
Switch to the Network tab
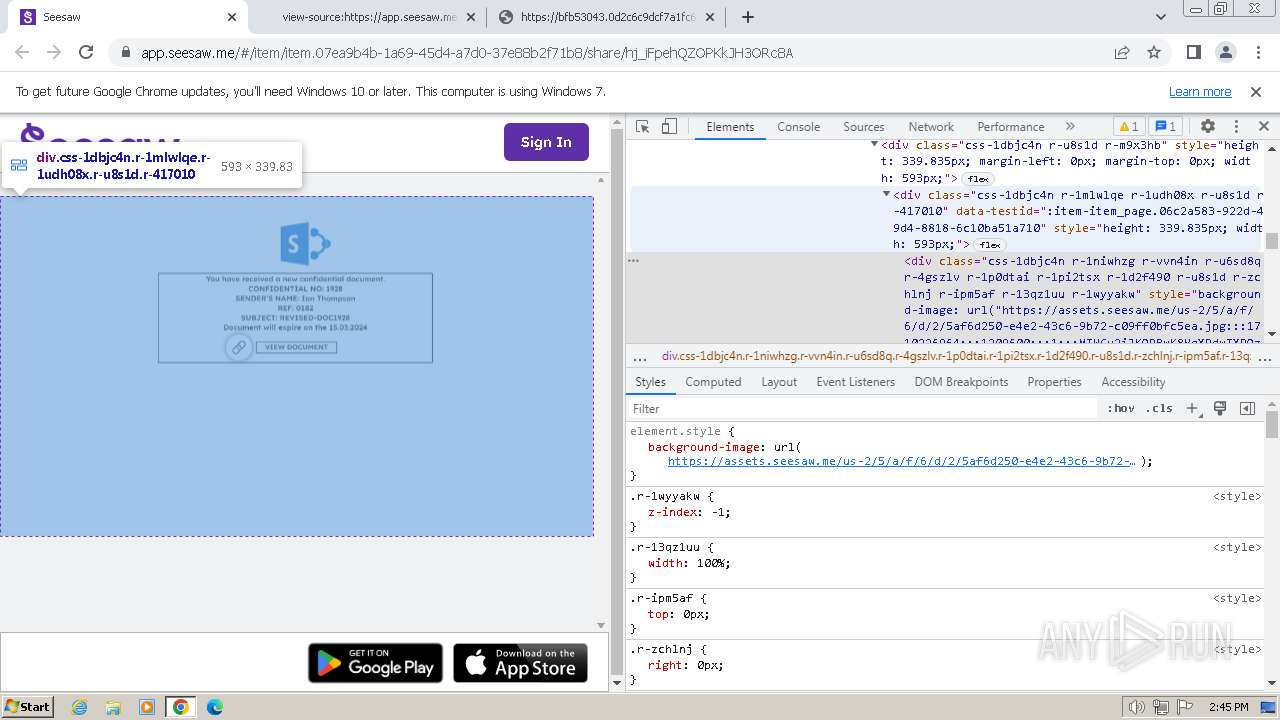tap(931, 127)
